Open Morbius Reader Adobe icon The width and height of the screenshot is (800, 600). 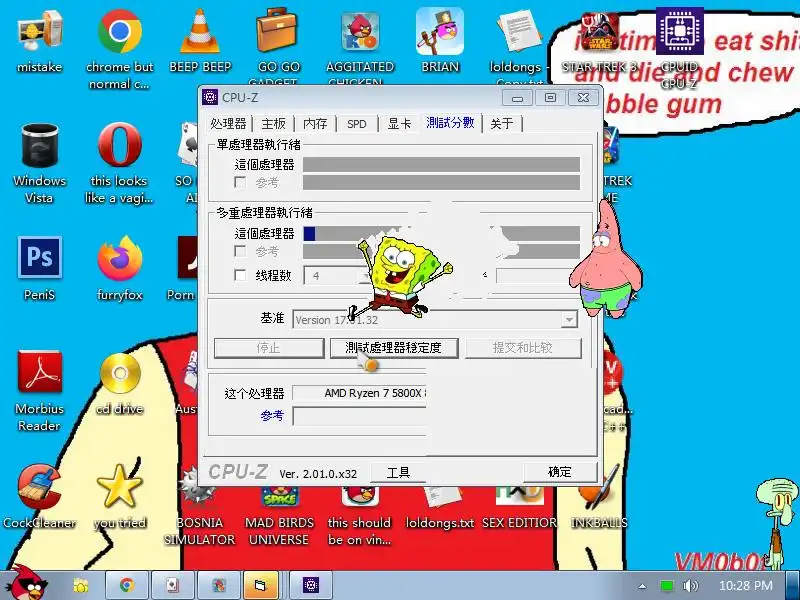click(x=39, y=372)
